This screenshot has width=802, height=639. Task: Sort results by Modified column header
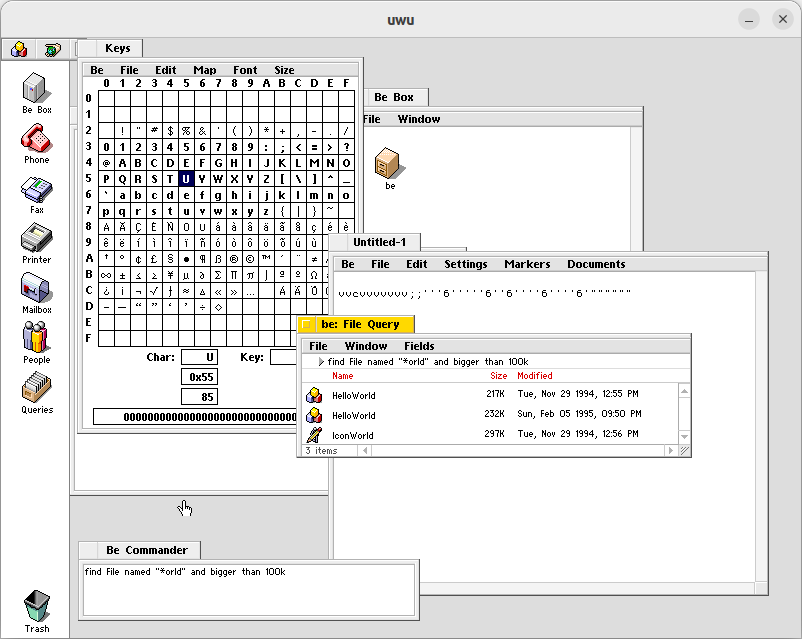click(x=534, y=376)
